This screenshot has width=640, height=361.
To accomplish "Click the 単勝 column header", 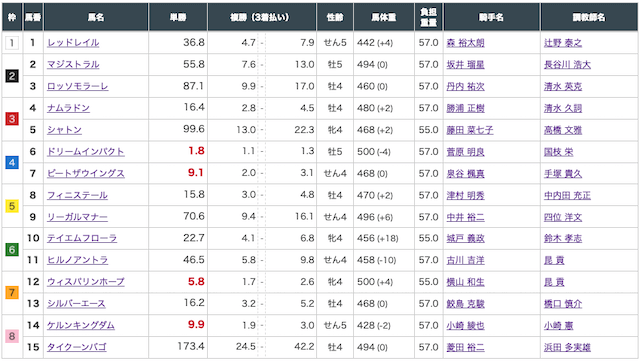I will click(x=178, y=17).
